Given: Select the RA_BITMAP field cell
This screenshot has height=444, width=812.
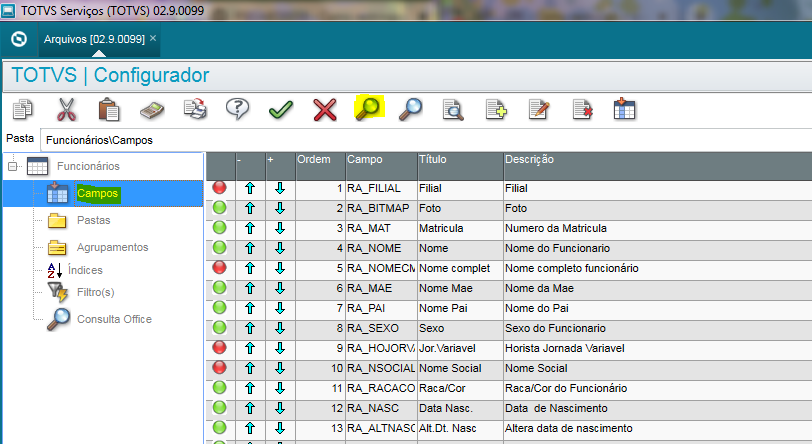Looking at the screenshot, I should click(x=381, y=208).
